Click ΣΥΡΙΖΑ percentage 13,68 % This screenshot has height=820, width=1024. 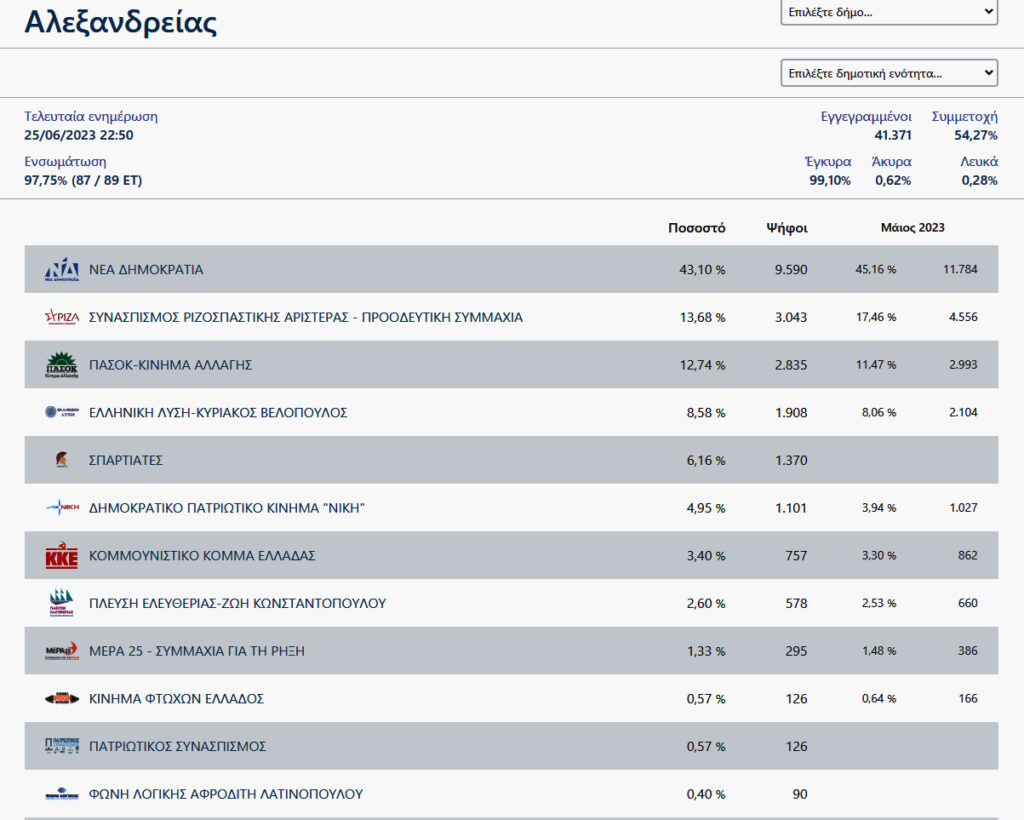click(702, 317)
